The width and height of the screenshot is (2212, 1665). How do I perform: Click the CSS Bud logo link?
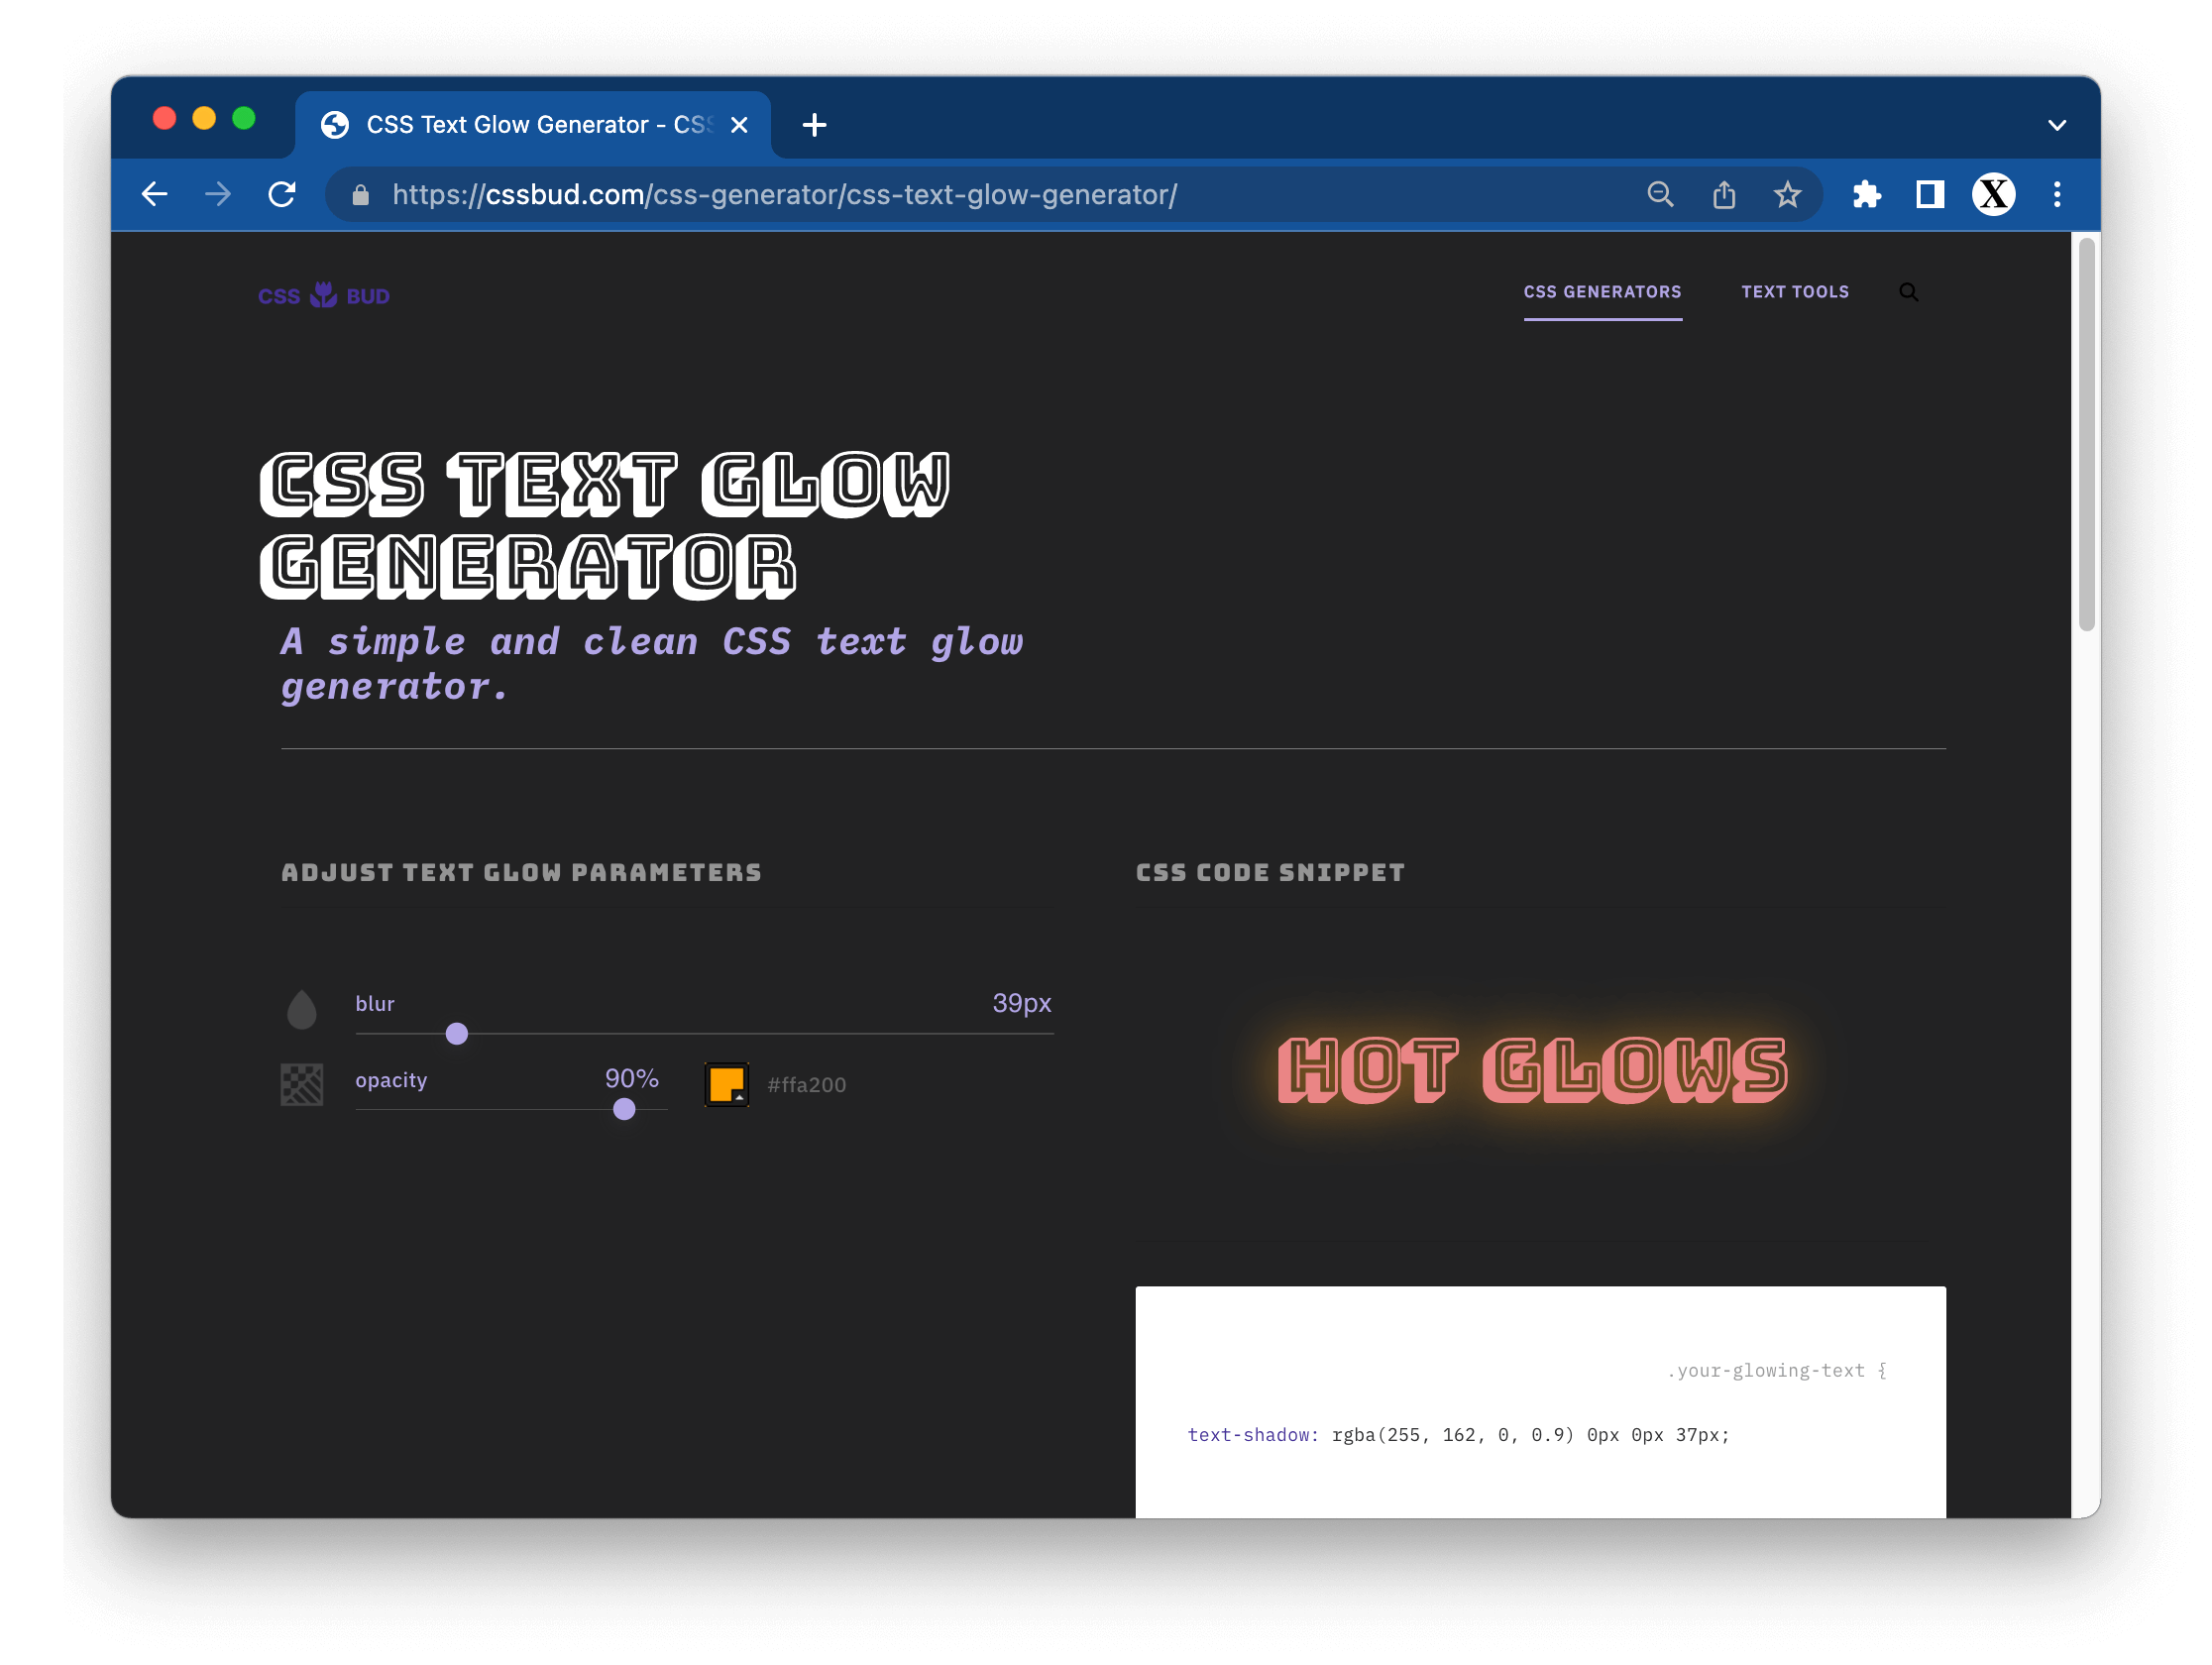pyautogui.click(x=324, y=296)
